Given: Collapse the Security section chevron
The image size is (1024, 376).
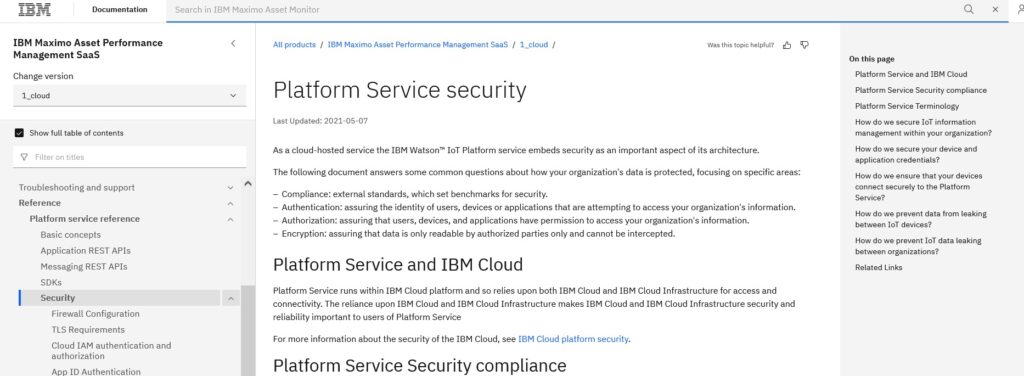Looking at the screenshot, I should pyautogui.click(x=231, y=299).
